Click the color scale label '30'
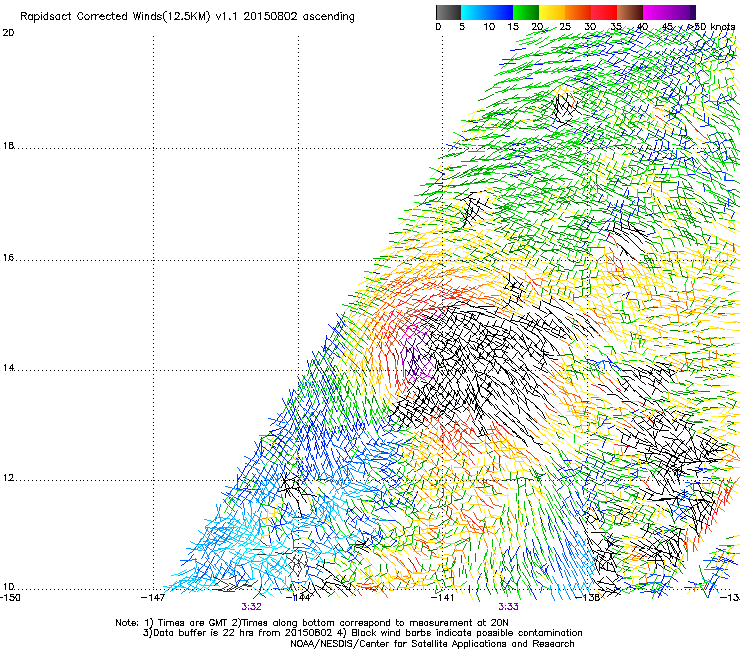 590,27
